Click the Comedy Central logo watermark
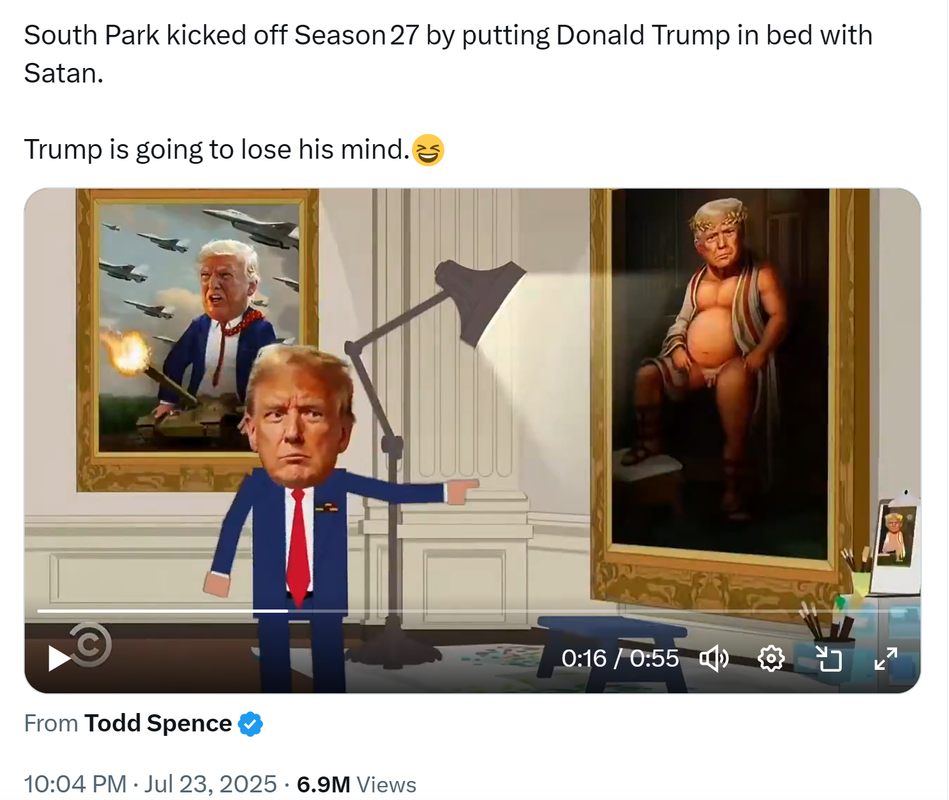Viewport: 949px width, 800px height. [90, 645]
